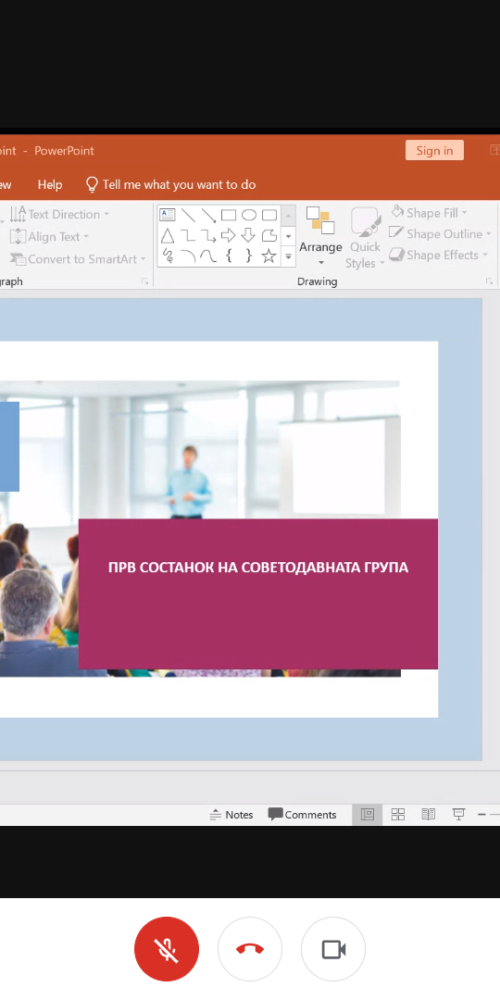
Task: Click the Sign in button
Action: 434,151
